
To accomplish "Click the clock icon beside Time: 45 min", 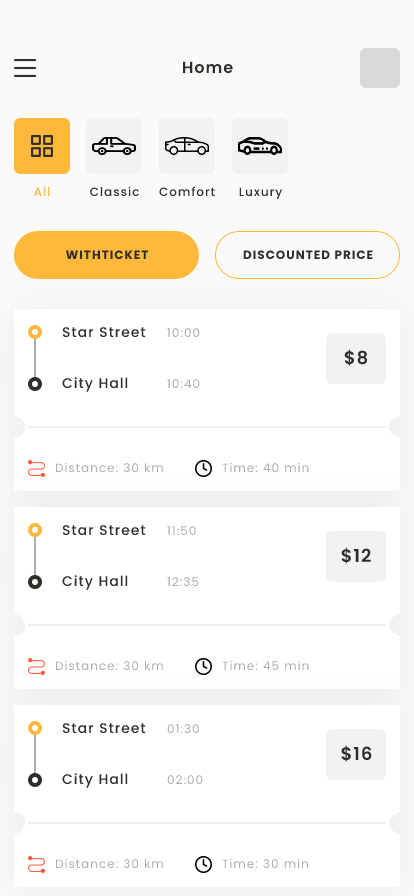I will (204, 666).
